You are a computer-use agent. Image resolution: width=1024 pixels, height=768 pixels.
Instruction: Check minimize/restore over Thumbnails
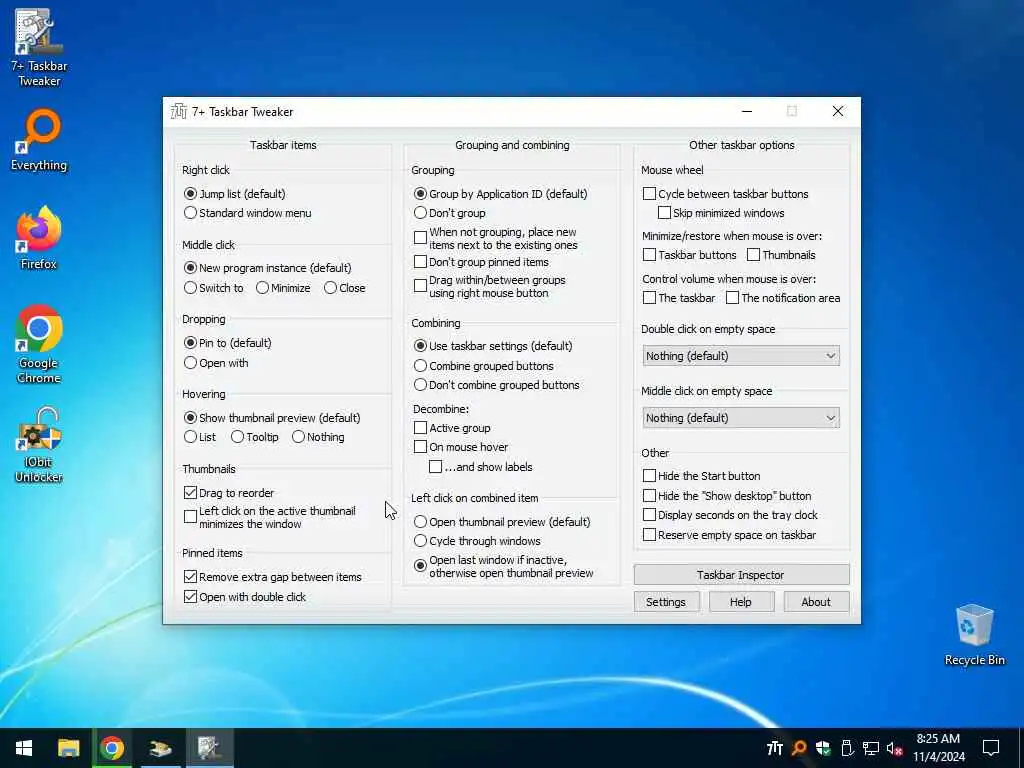(x=754, y=255)
